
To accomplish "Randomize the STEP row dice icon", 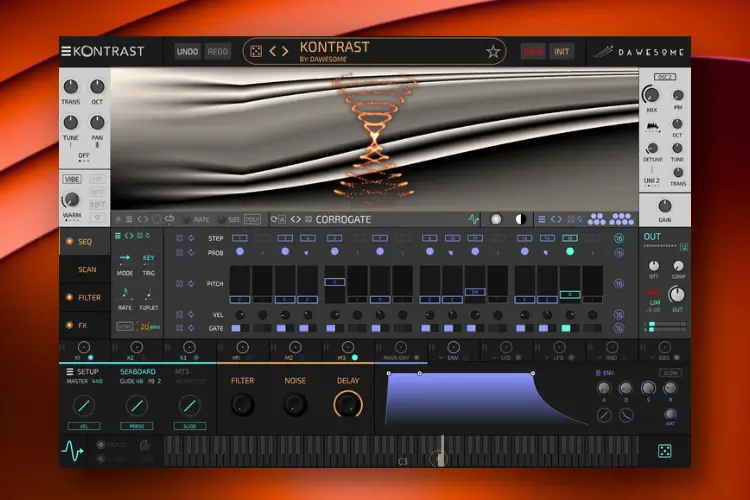I will point(179,238).
